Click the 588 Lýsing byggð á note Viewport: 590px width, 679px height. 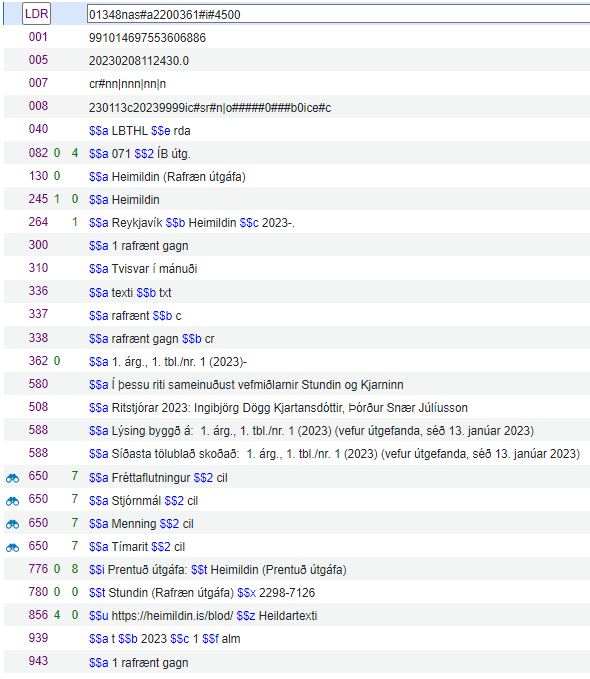click(311, 431)
